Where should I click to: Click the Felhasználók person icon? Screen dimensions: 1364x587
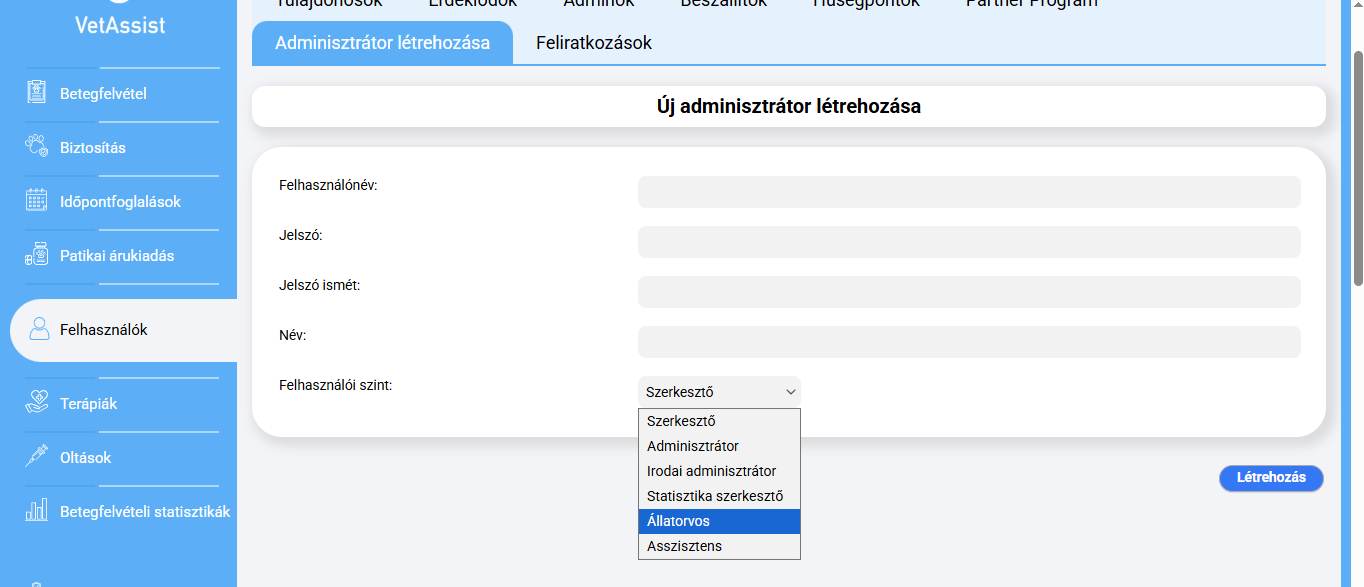(x=39, y=329)
